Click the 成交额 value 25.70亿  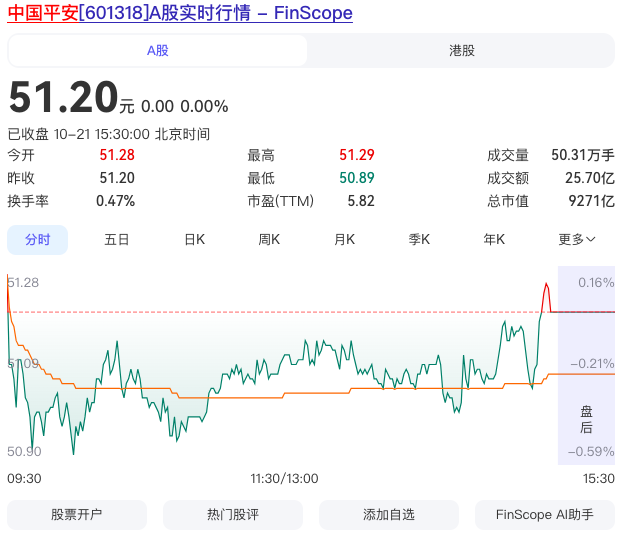pyautogui.click(x=590, y=178)
